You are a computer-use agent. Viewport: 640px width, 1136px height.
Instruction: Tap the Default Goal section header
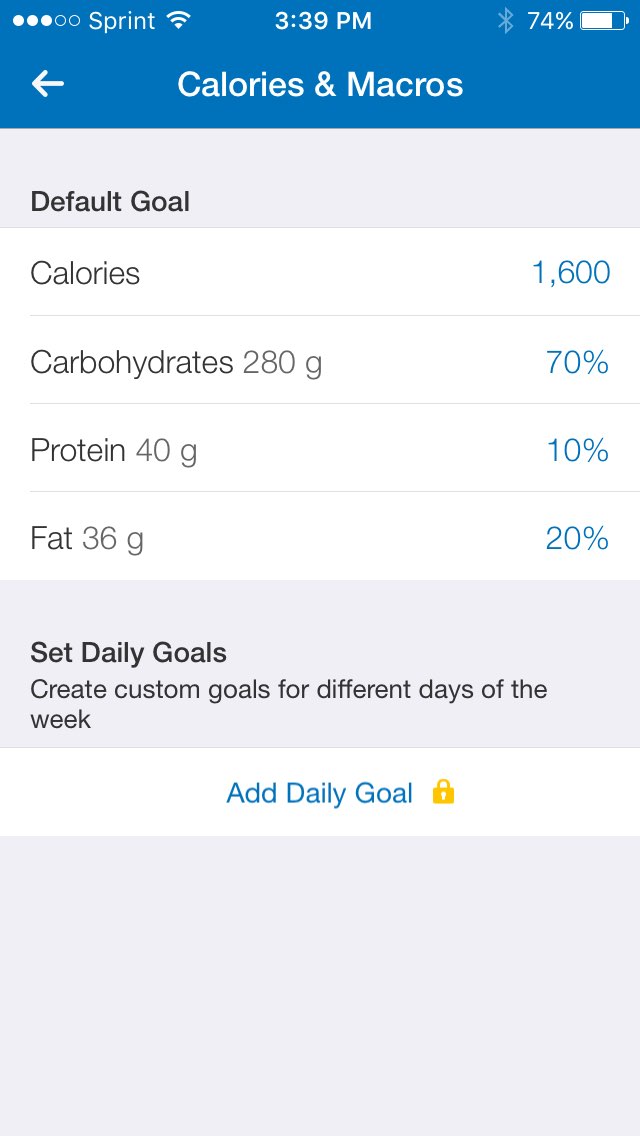[x=110, y=201]
